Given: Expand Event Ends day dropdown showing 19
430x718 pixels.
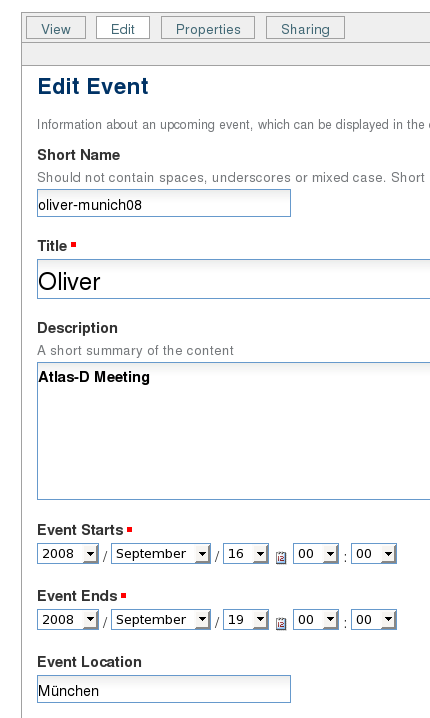Looking at the screenshot, I should pyautogui.click(x=246, y=620).
